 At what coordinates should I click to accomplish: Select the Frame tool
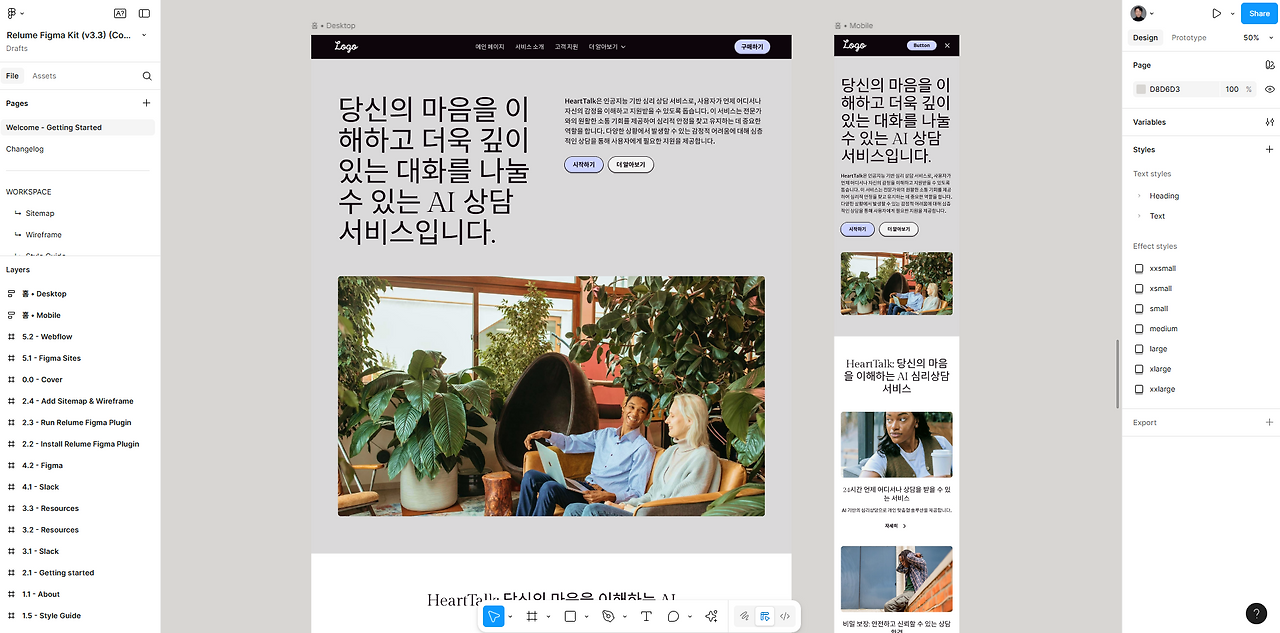click(x=531, y=616)
